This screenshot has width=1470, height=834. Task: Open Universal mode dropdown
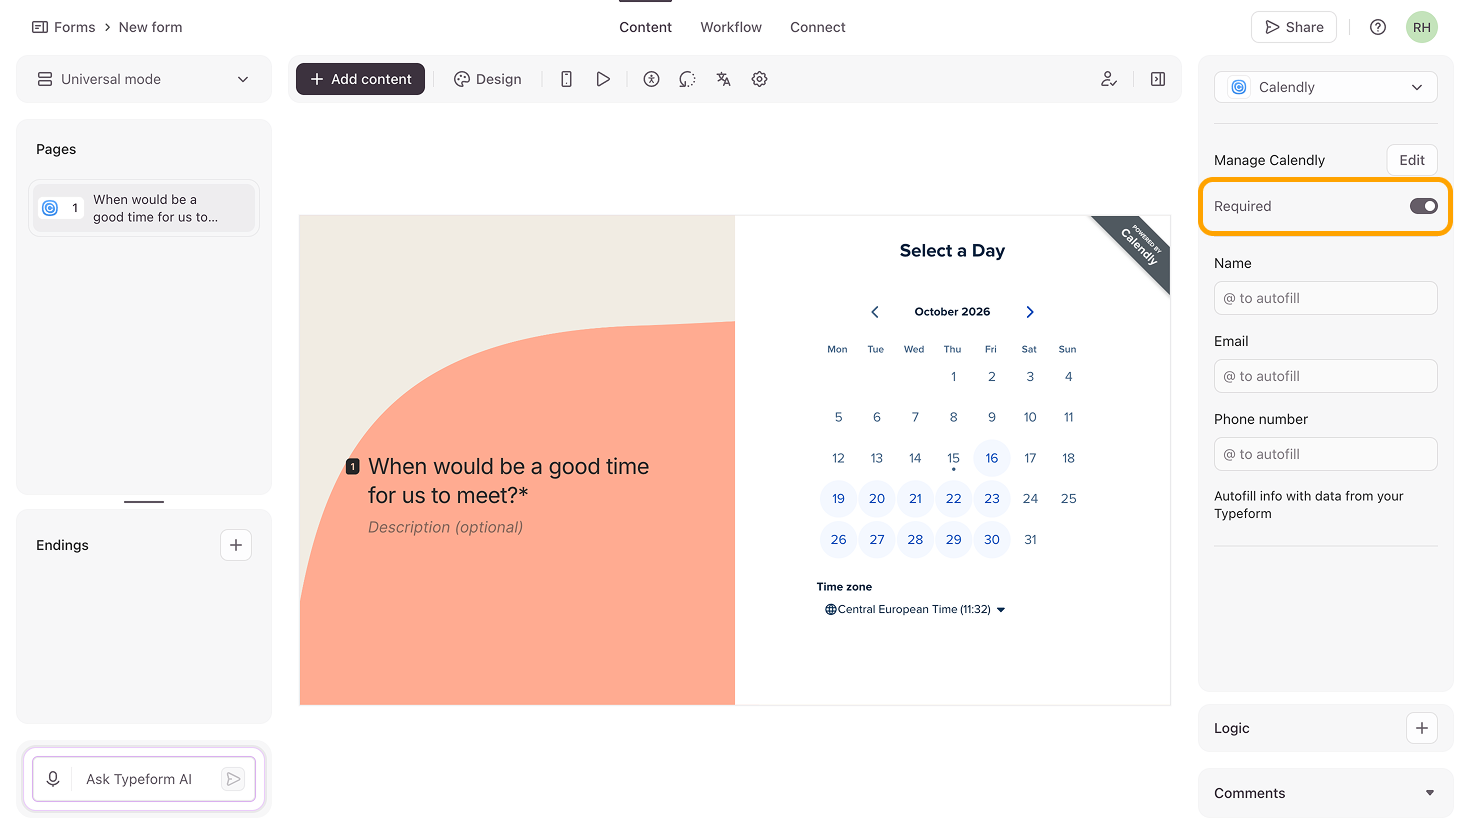[x=144, y=79]
